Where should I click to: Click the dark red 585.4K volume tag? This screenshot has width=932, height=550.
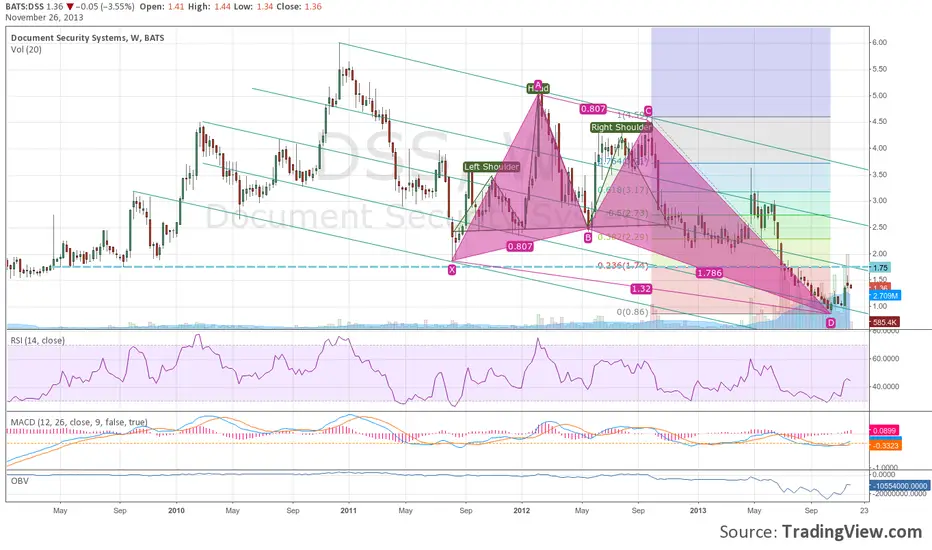[884, 322]
